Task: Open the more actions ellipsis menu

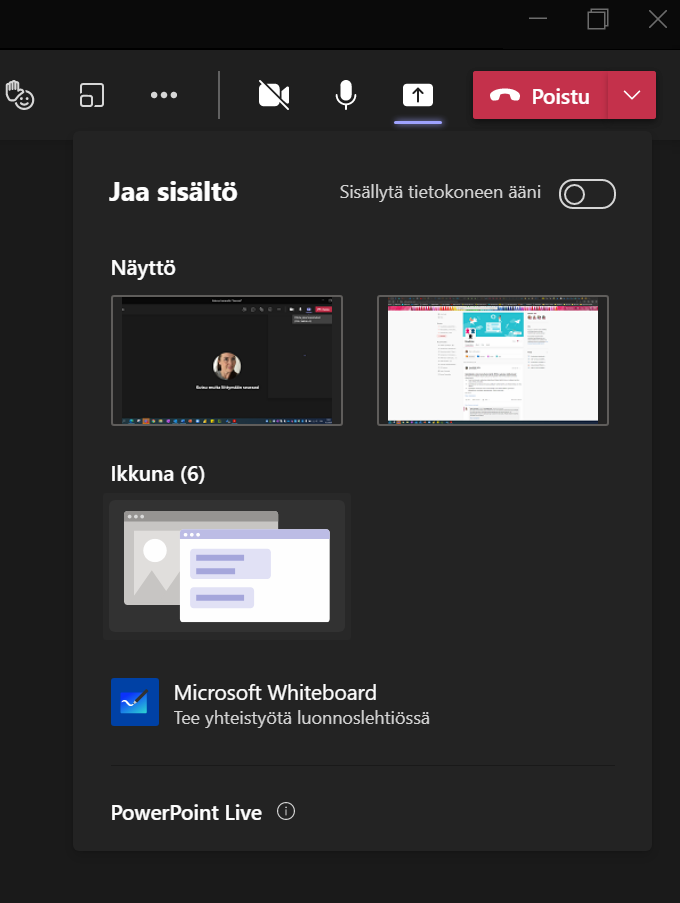Action: point(164,95)
